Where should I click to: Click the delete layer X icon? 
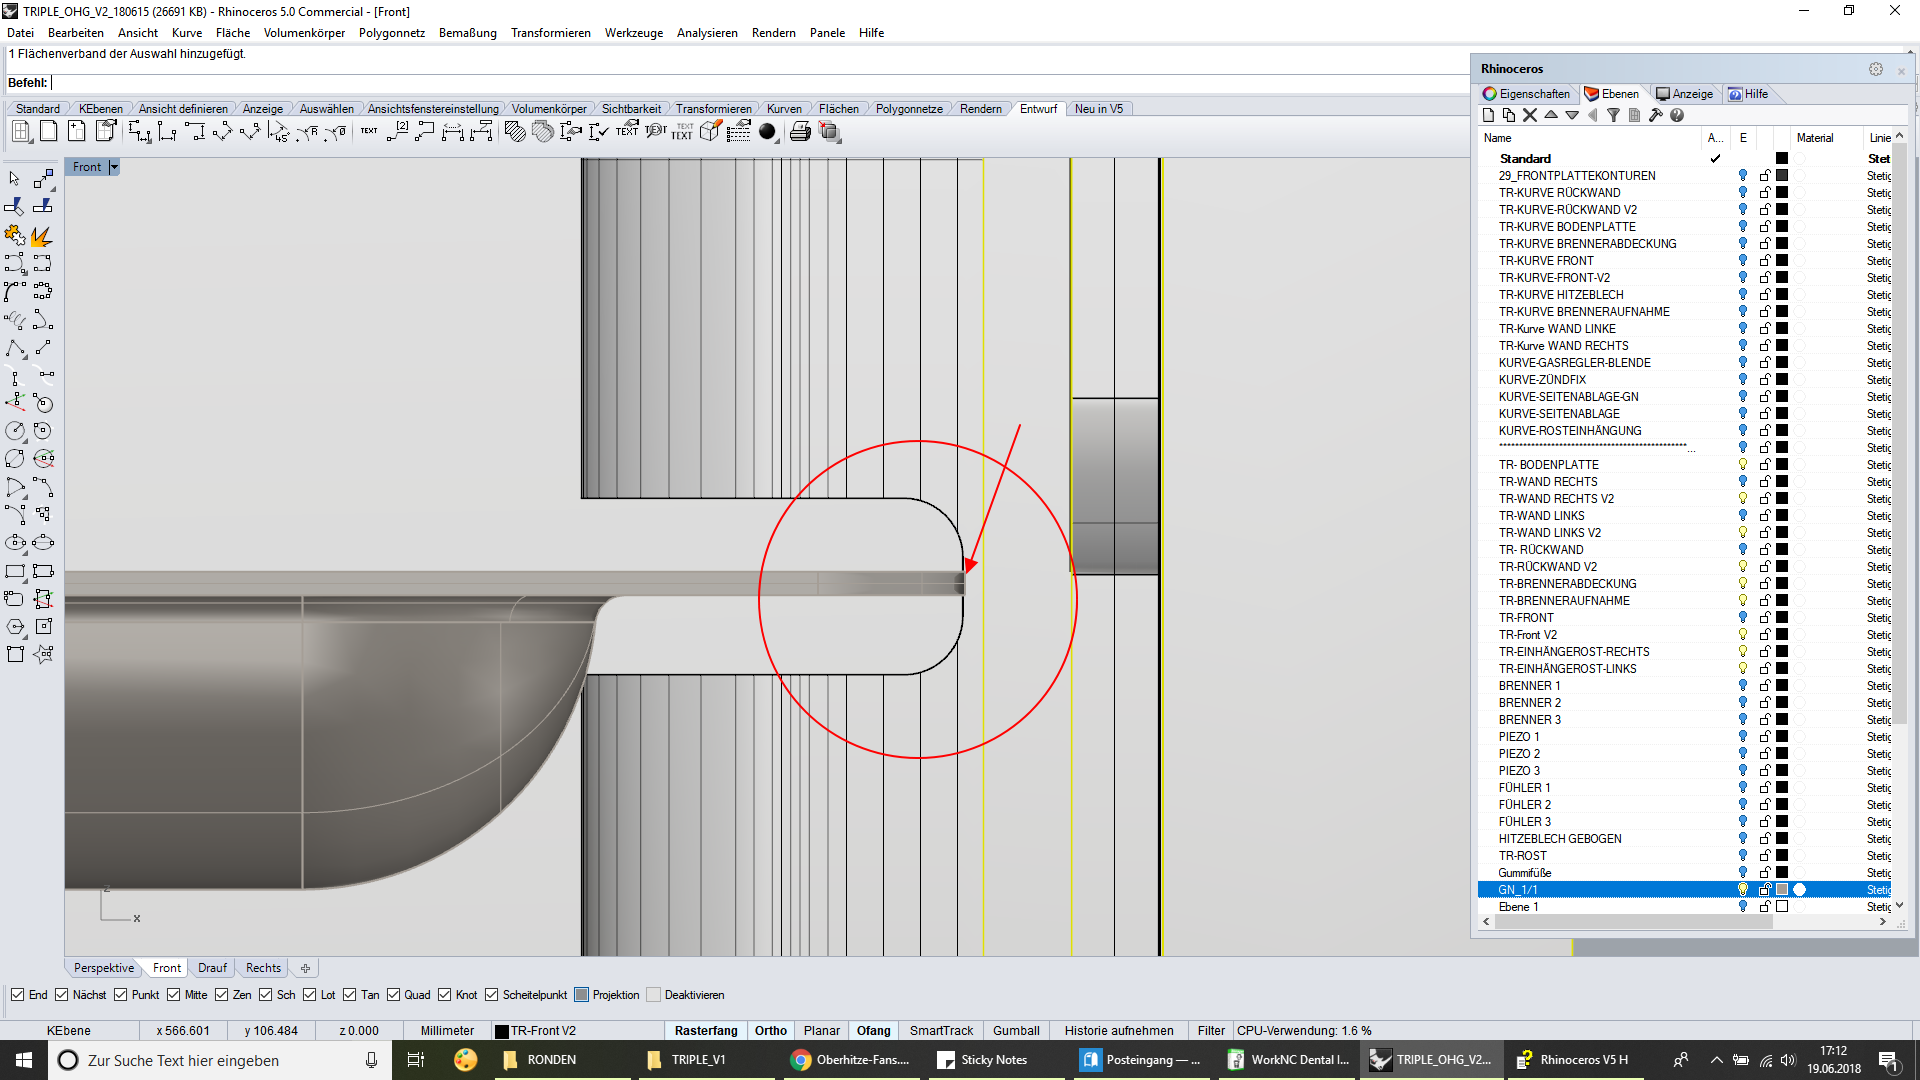[1530, 116]
